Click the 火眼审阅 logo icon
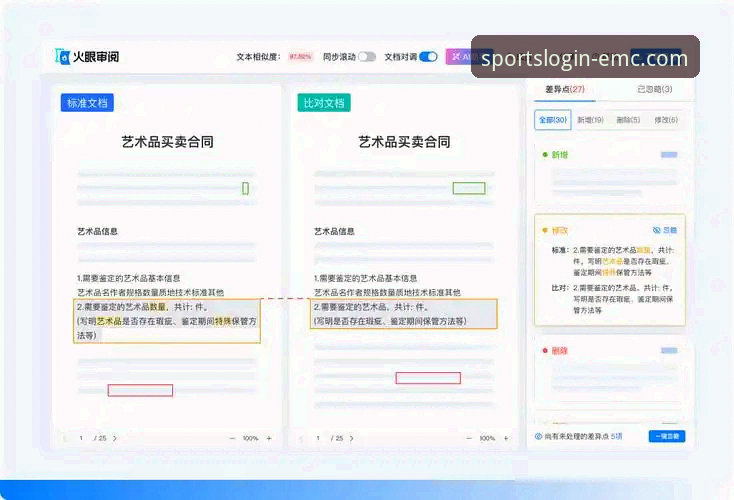 [62, 56]
